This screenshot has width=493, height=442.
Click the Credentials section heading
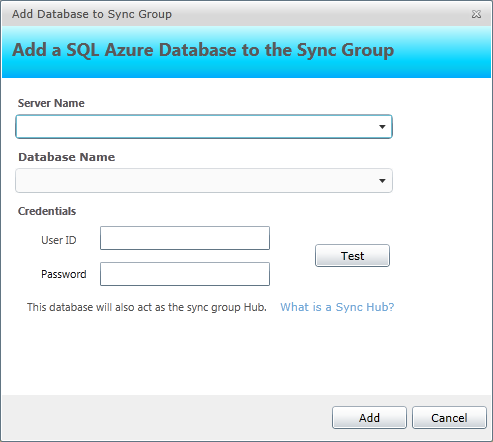(x=47, y=211)
